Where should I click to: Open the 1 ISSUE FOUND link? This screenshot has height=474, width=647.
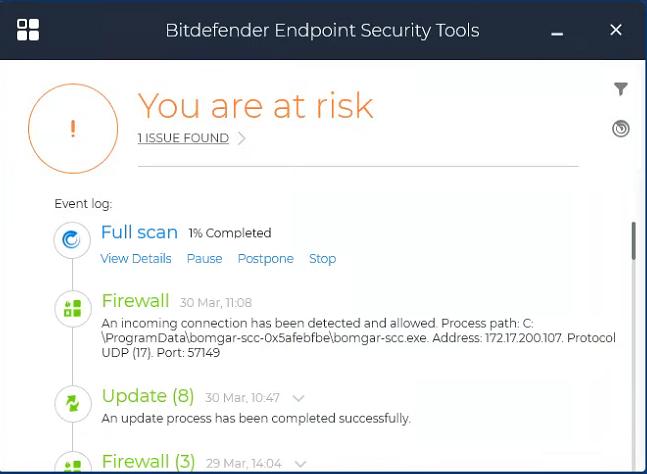tap(183, 139)
